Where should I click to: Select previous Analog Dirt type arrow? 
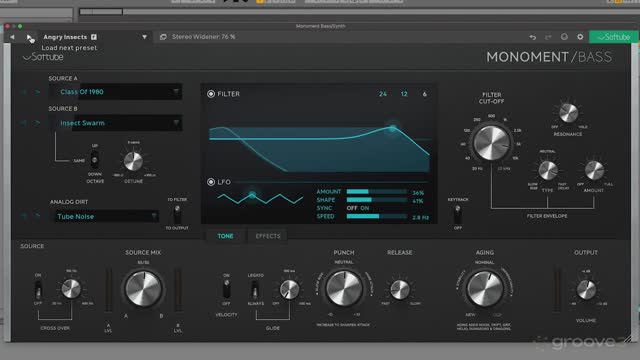click(x=24, y=216)
